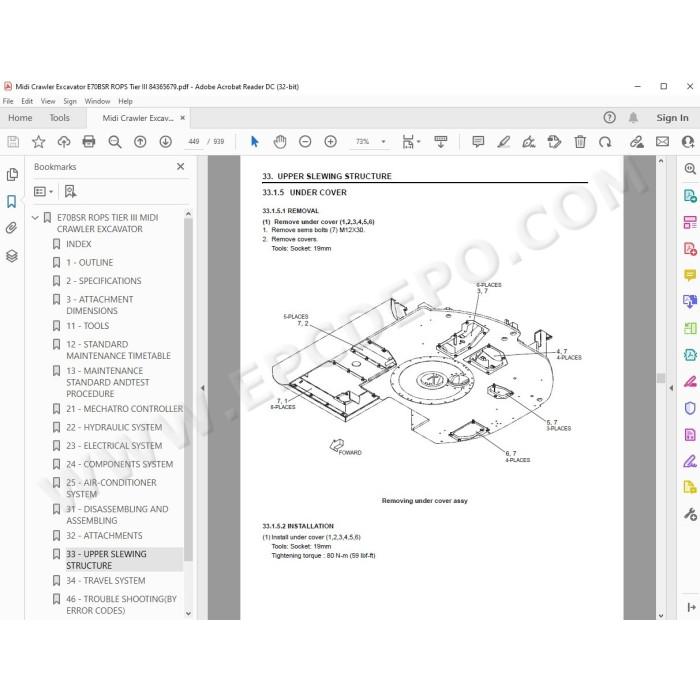Open the zoom level dropdown
Image resolution: width=700 pixels, height=700 pixels.
tap(383, 142)
